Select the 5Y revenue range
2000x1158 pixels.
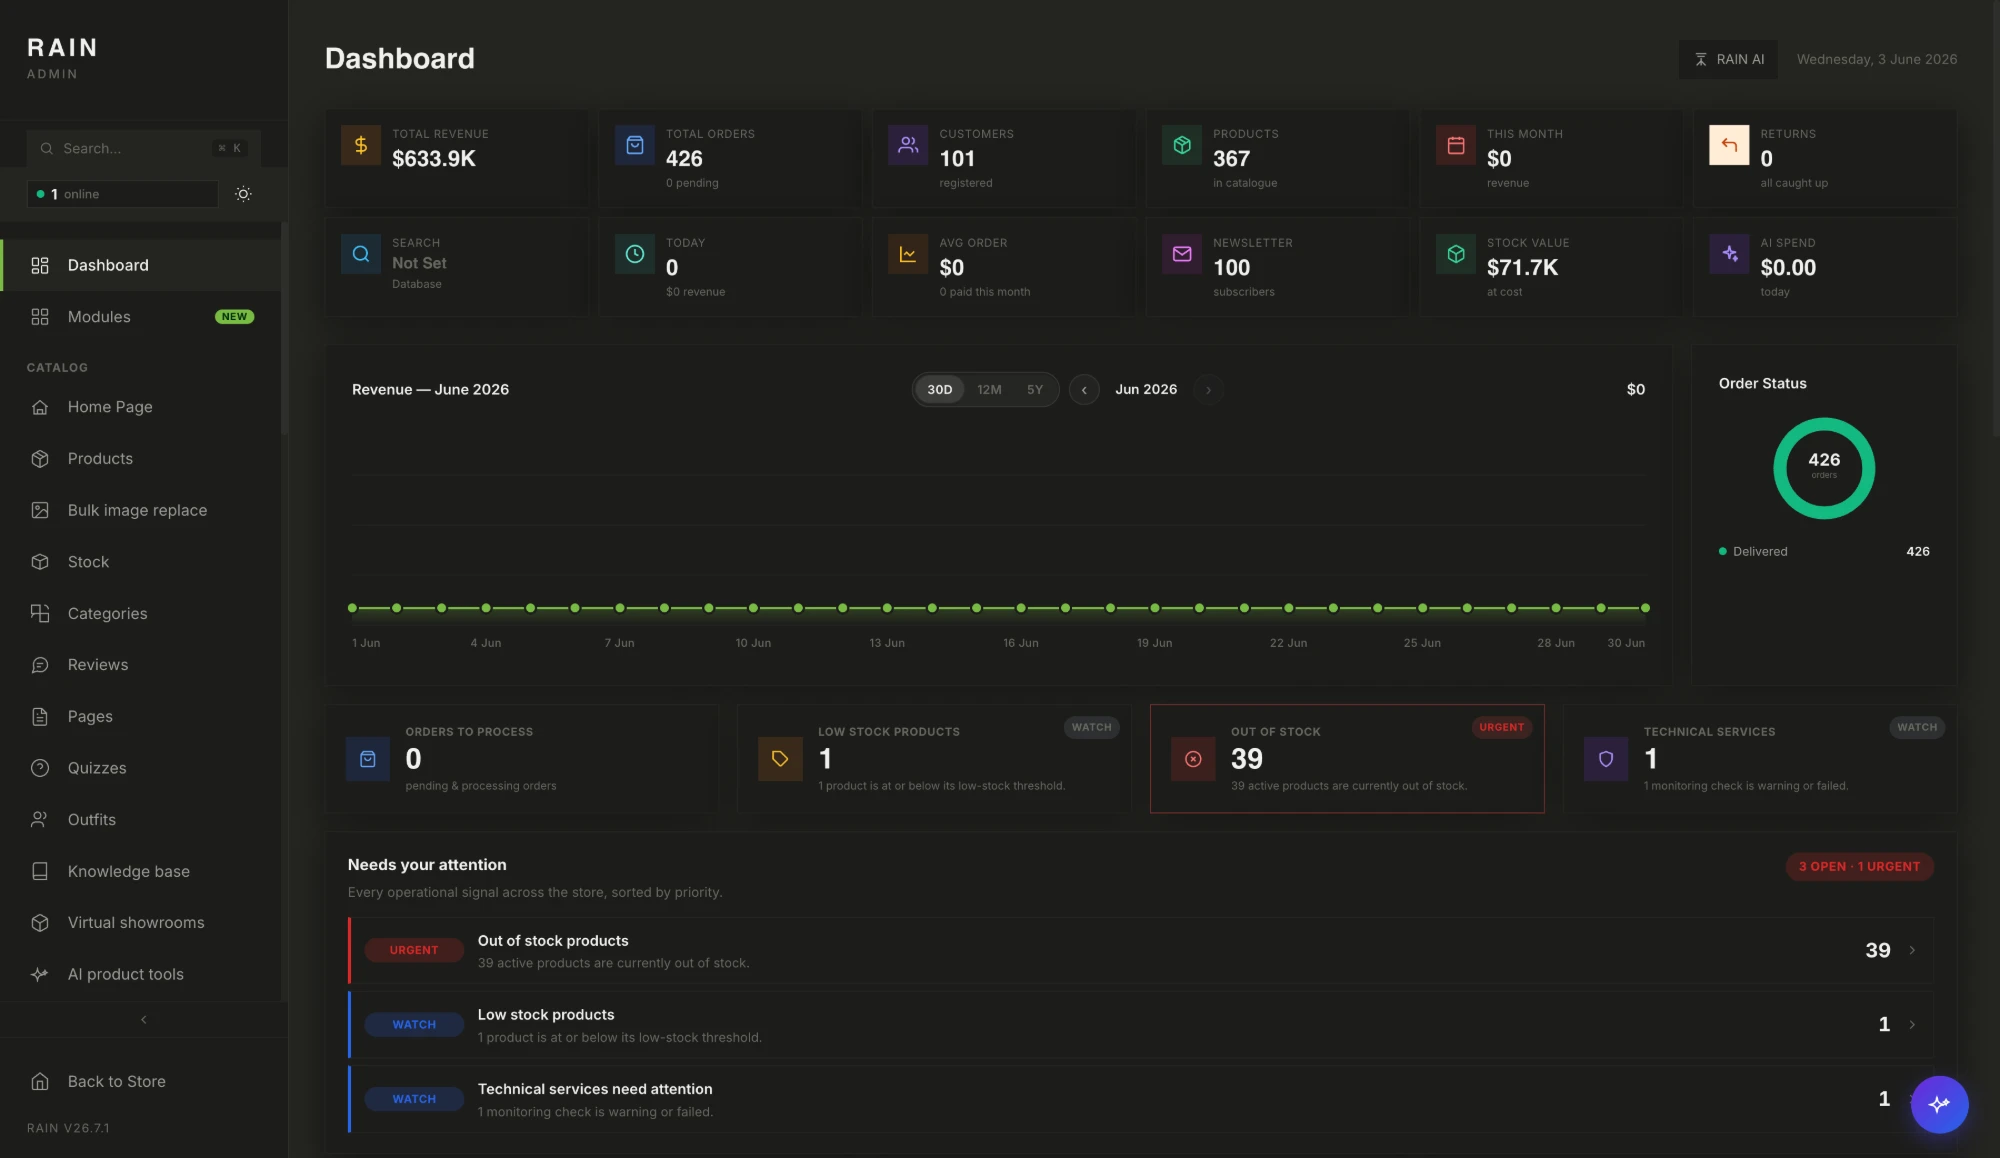click(x=1035, y=390)
